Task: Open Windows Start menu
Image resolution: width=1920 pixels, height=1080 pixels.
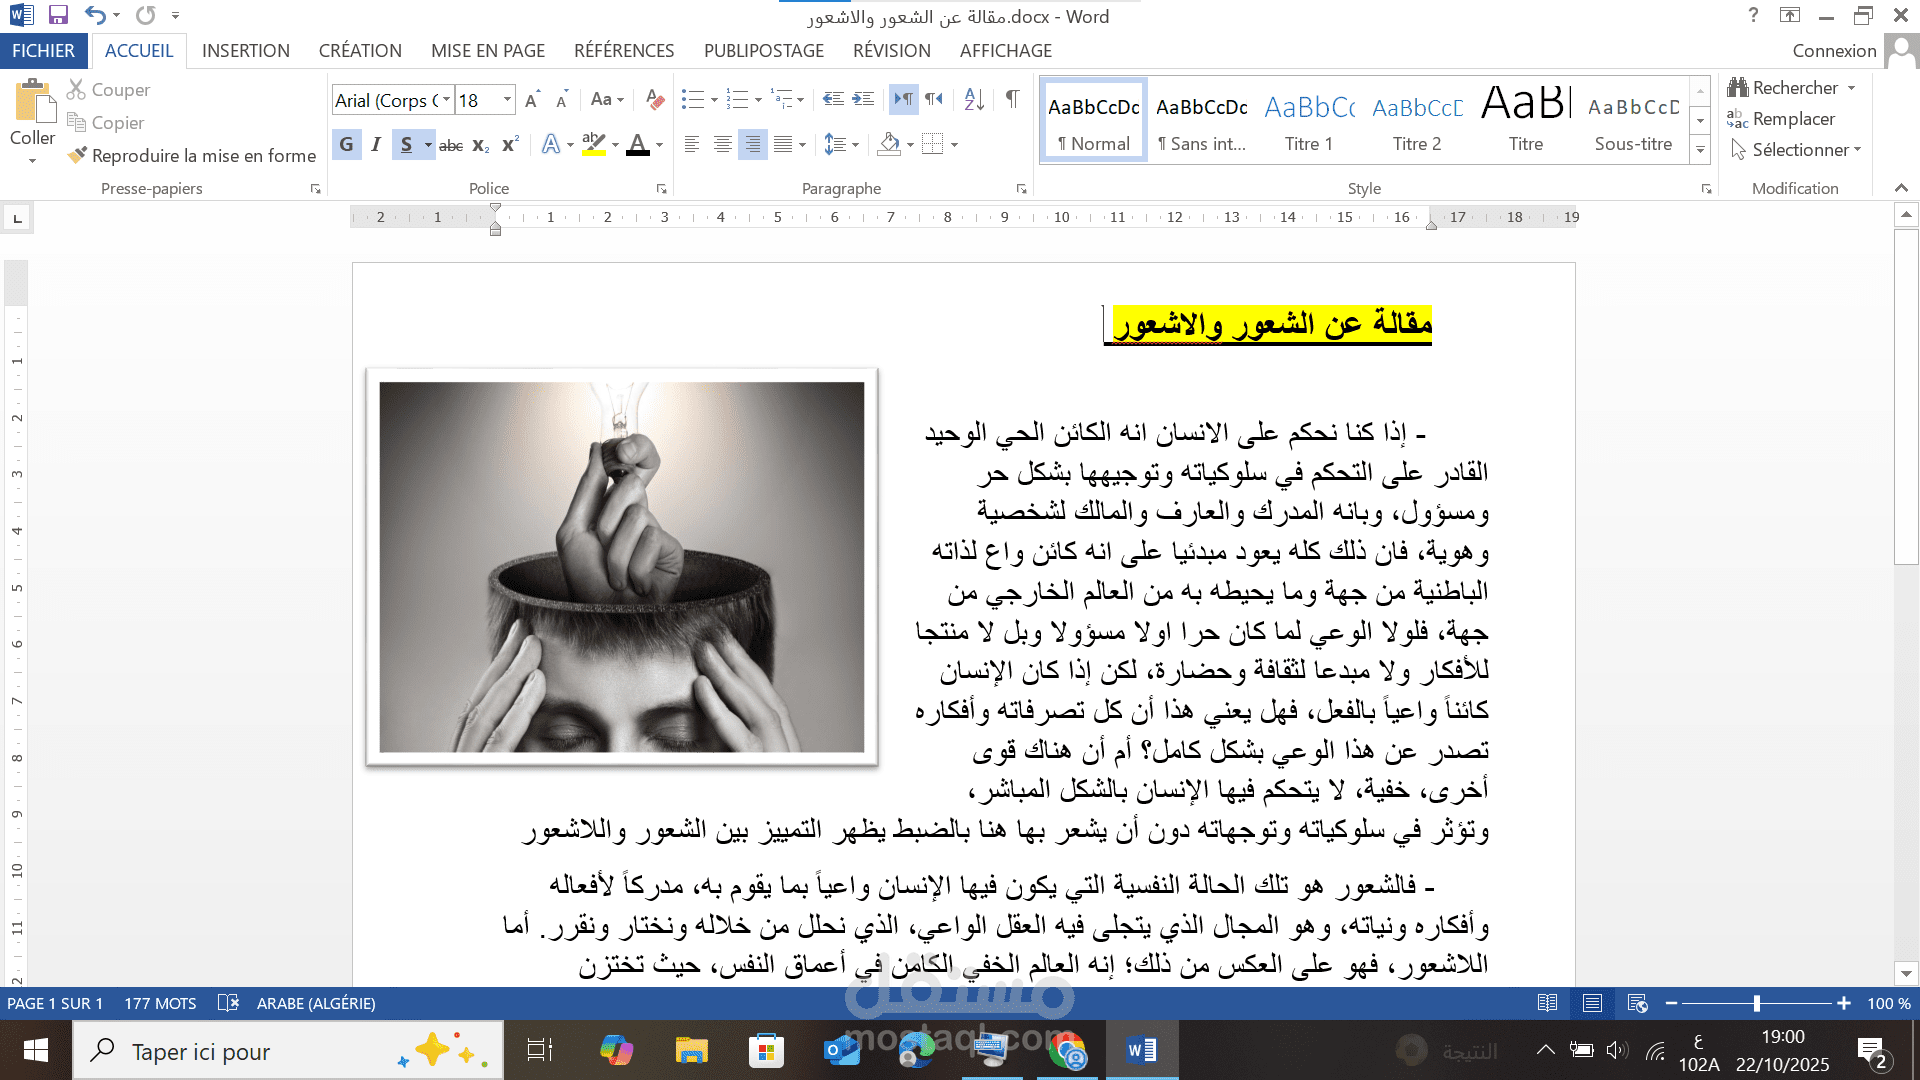Action: pos(36,1051)
